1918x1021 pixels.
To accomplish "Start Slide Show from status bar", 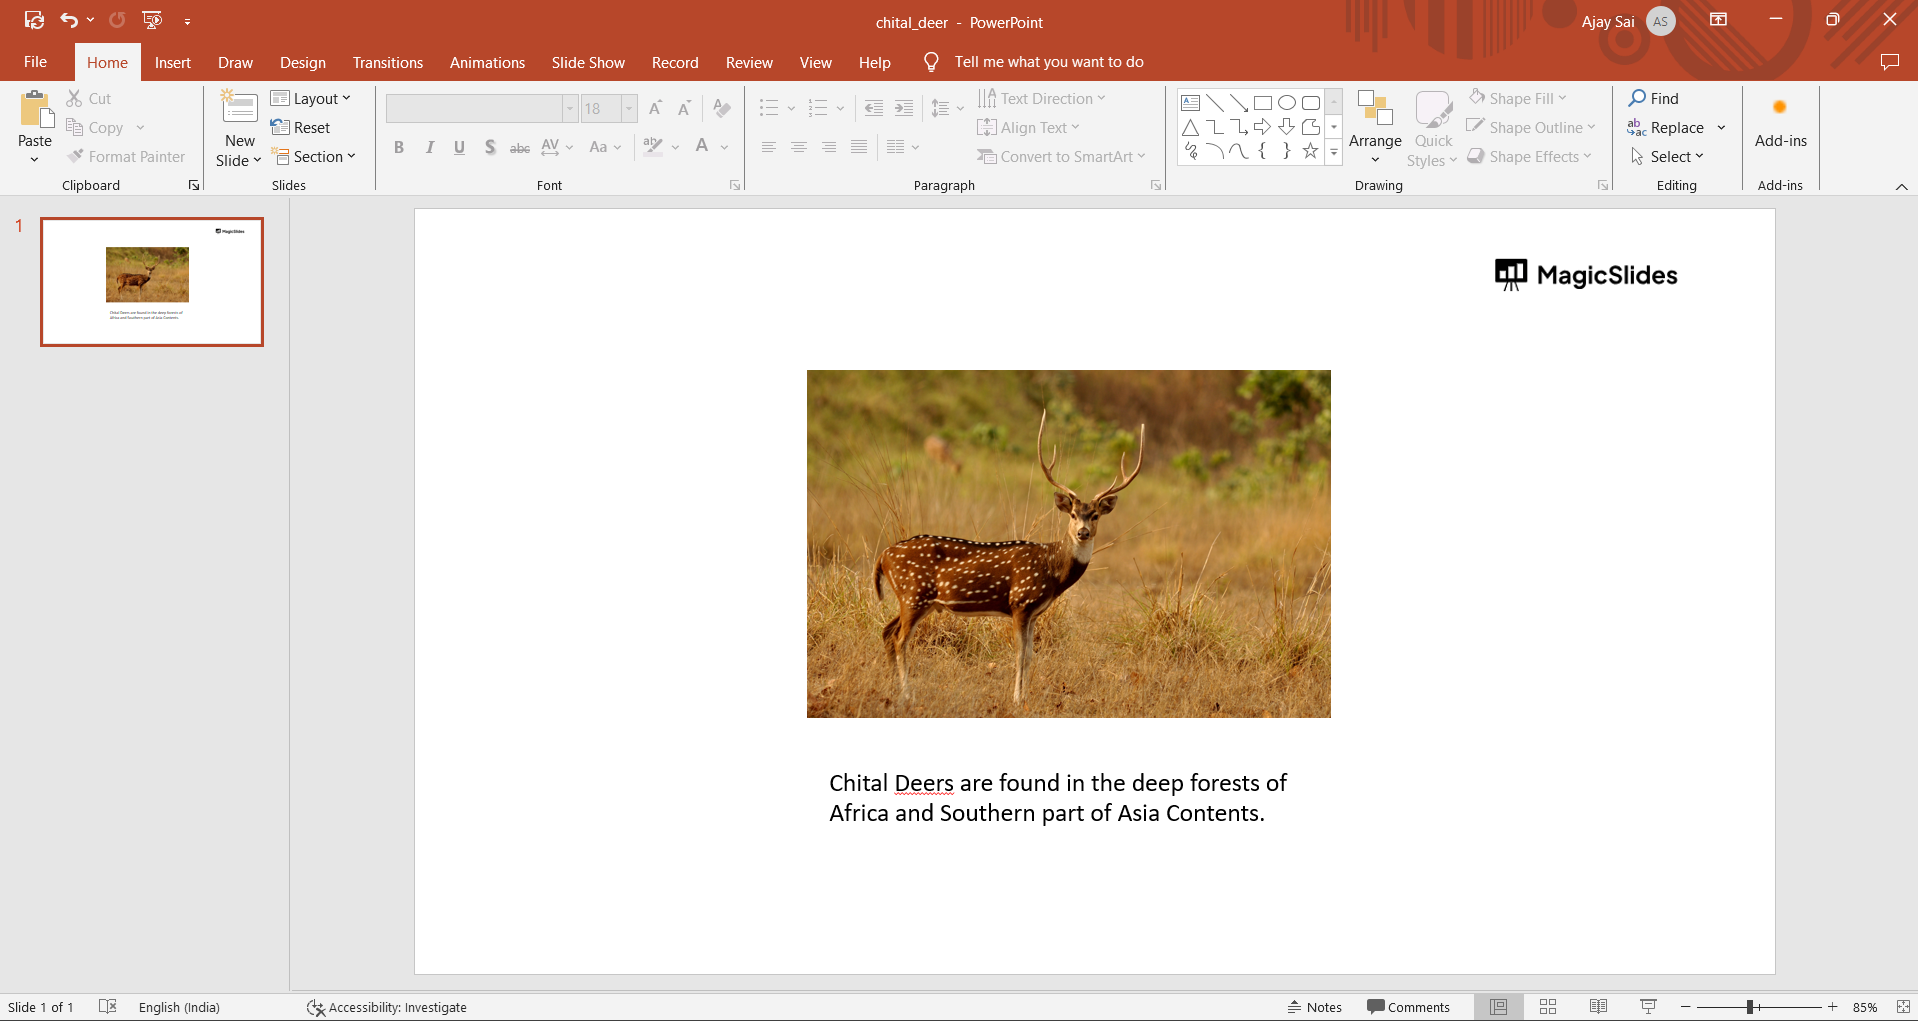I will (x=1648, y=1007).
